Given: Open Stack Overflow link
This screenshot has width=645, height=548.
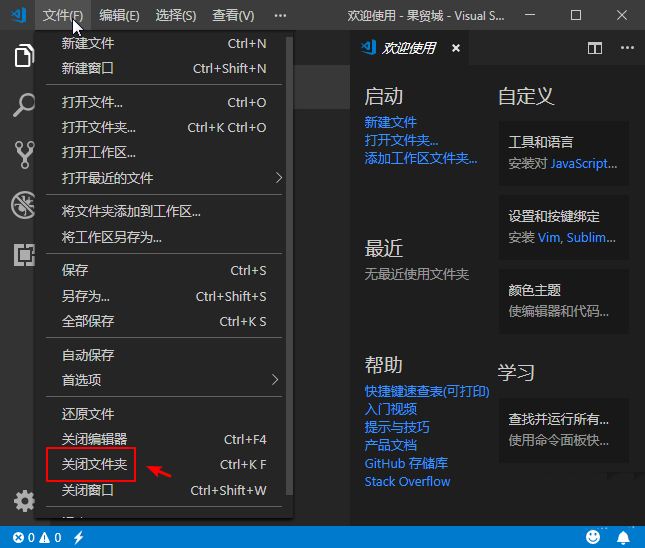Looking at the screenshot, I should tap(407, 482).
